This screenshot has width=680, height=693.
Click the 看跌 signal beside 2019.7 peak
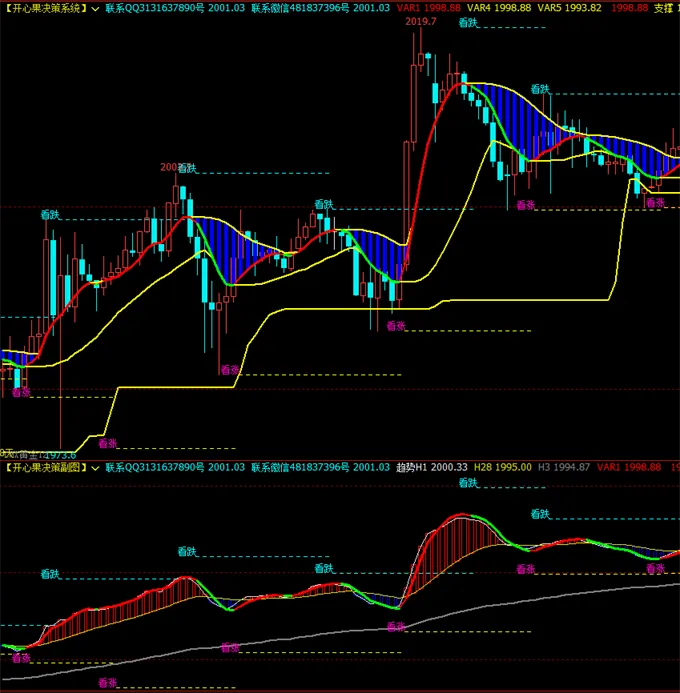click(x=468, y=23)
